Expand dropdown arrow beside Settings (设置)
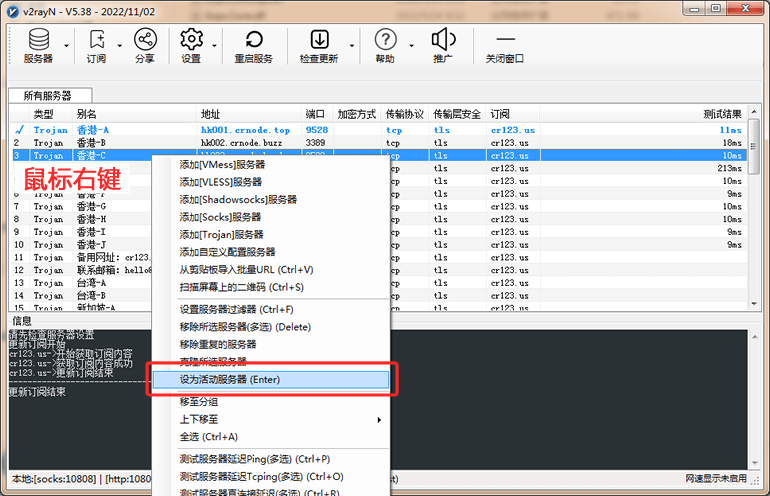This screenshot has width=770, height=496. pos(215,46)
